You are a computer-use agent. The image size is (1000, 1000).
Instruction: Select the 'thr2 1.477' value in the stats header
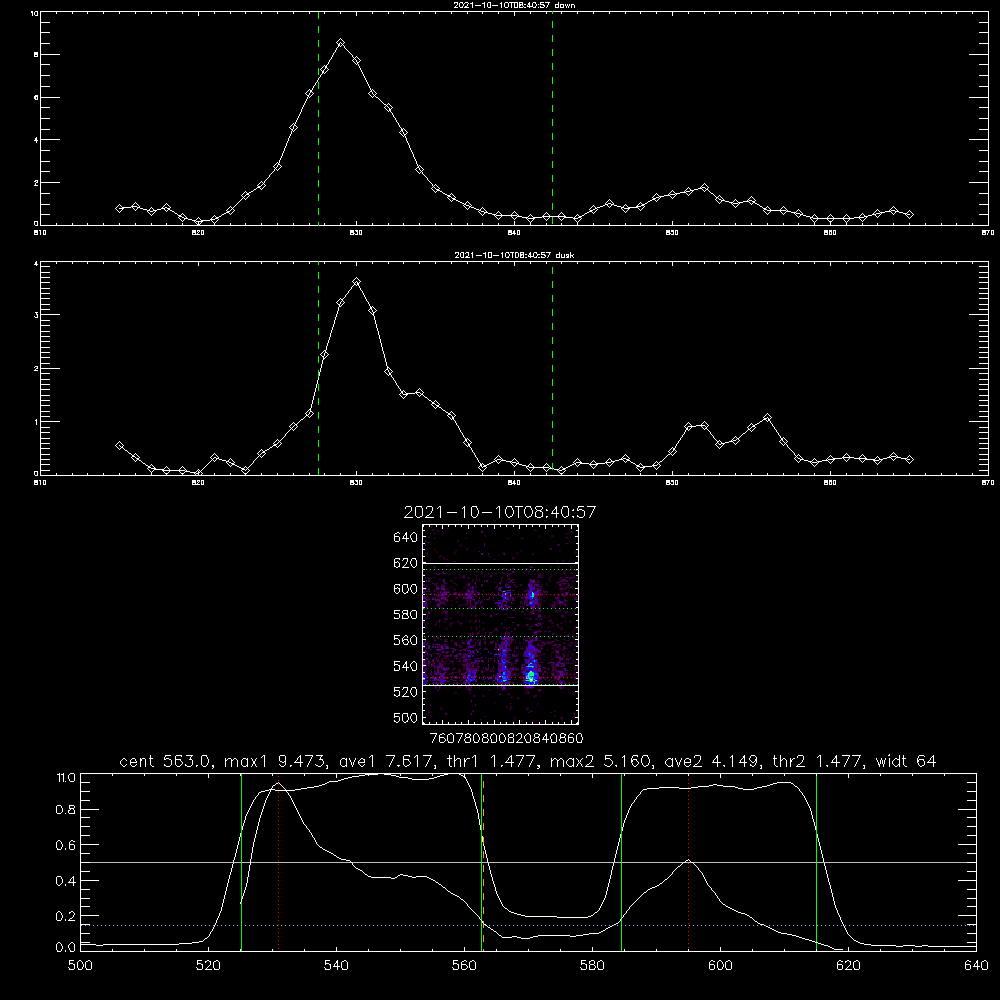pos(818,761)
